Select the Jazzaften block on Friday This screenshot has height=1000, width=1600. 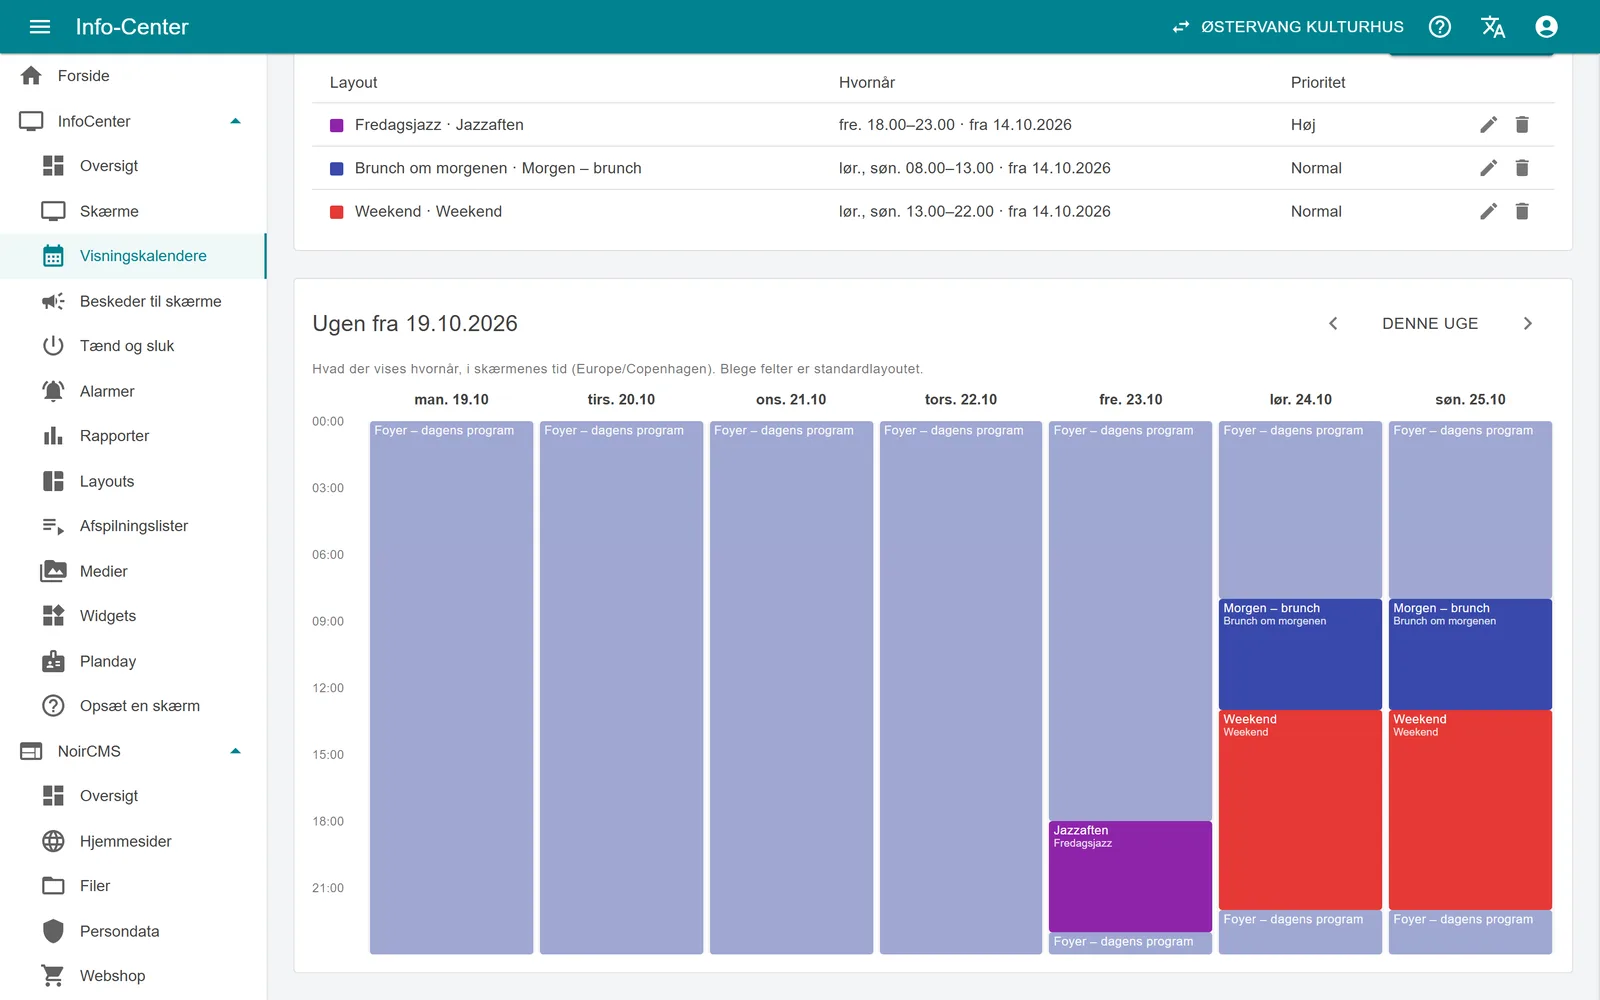pyautogui.click(x=1130, y=876)
